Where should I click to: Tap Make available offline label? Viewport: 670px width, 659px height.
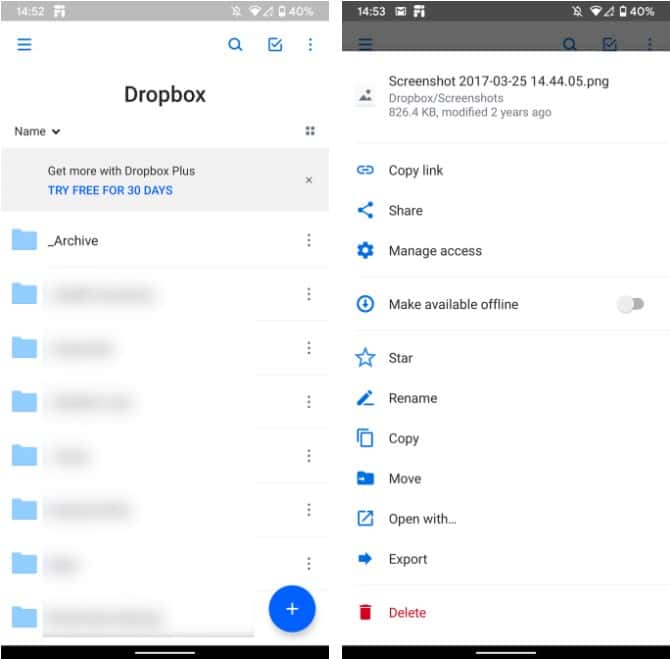pos(453,304)
